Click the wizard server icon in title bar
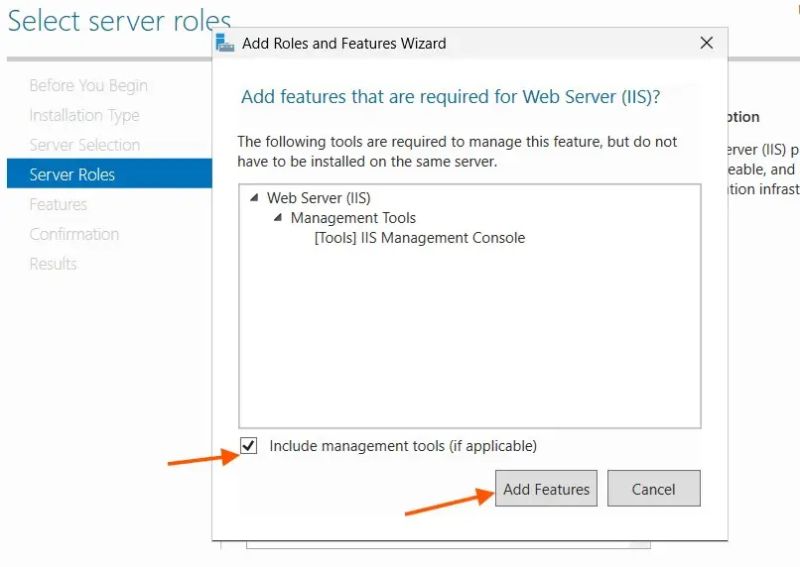Screen dimensions: 800x567 point(224,43)
